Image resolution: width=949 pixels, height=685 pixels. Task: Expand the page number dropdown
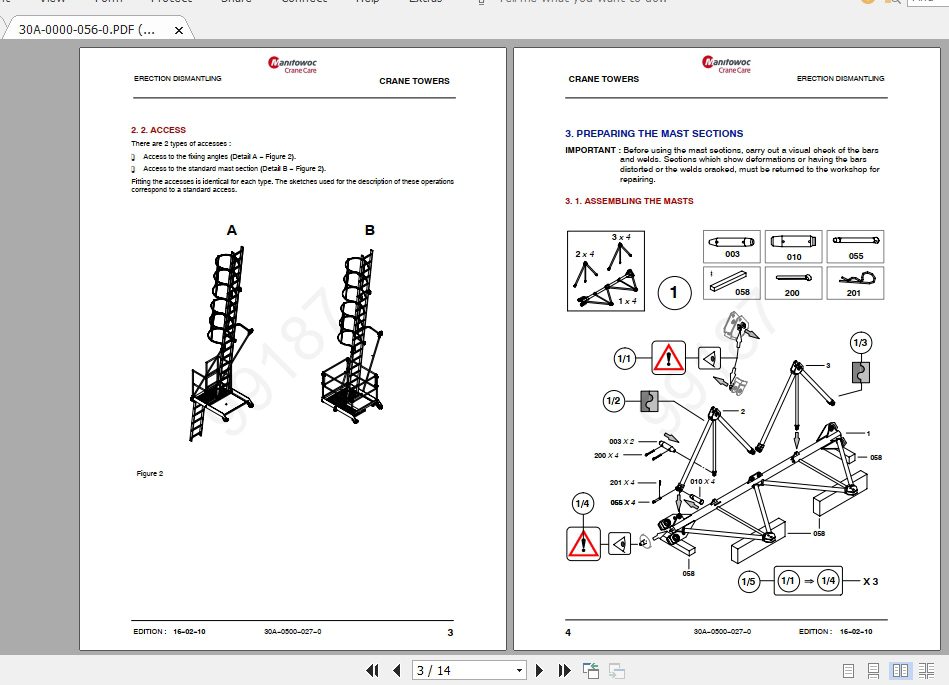[x=519, y=670]
